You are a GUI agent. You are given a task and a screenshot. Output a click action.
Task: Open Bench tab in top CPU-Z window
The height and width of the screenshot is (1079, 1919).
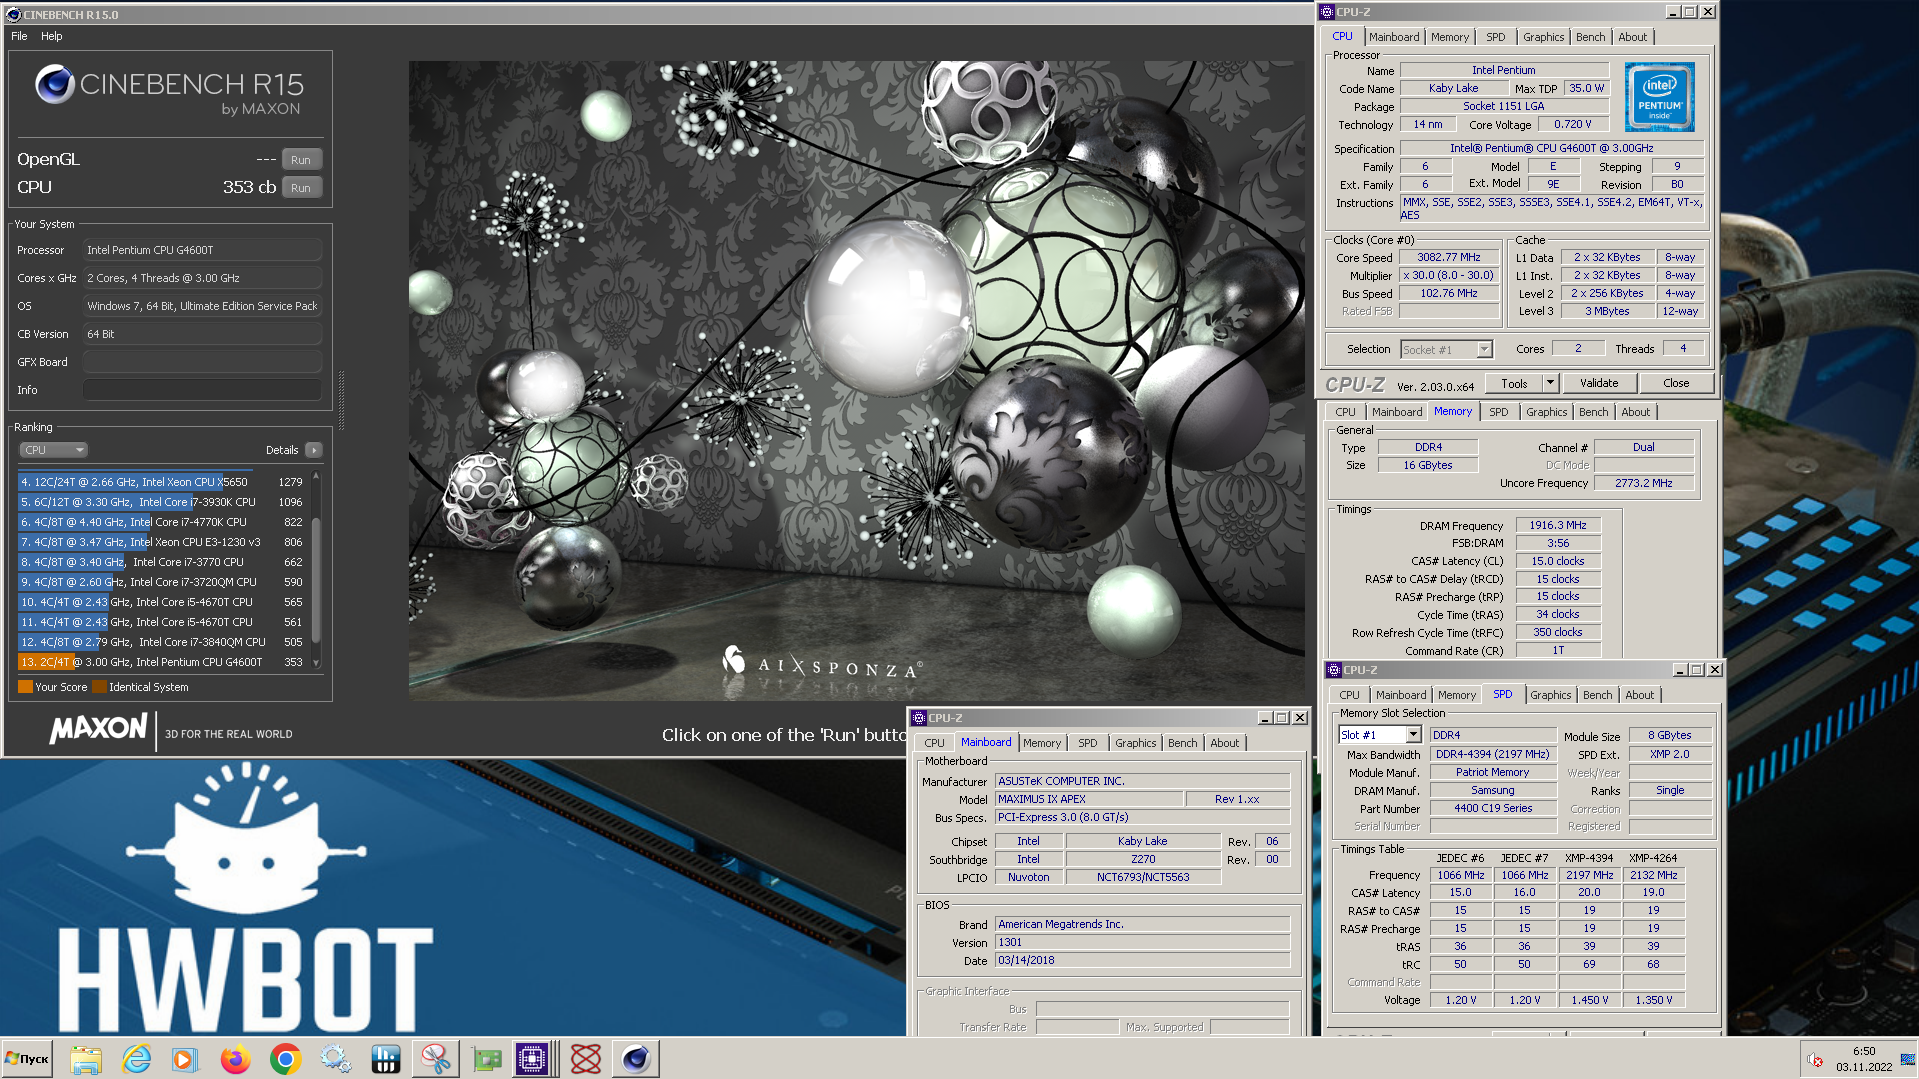pyautogui.click(x=1590, y=37)
